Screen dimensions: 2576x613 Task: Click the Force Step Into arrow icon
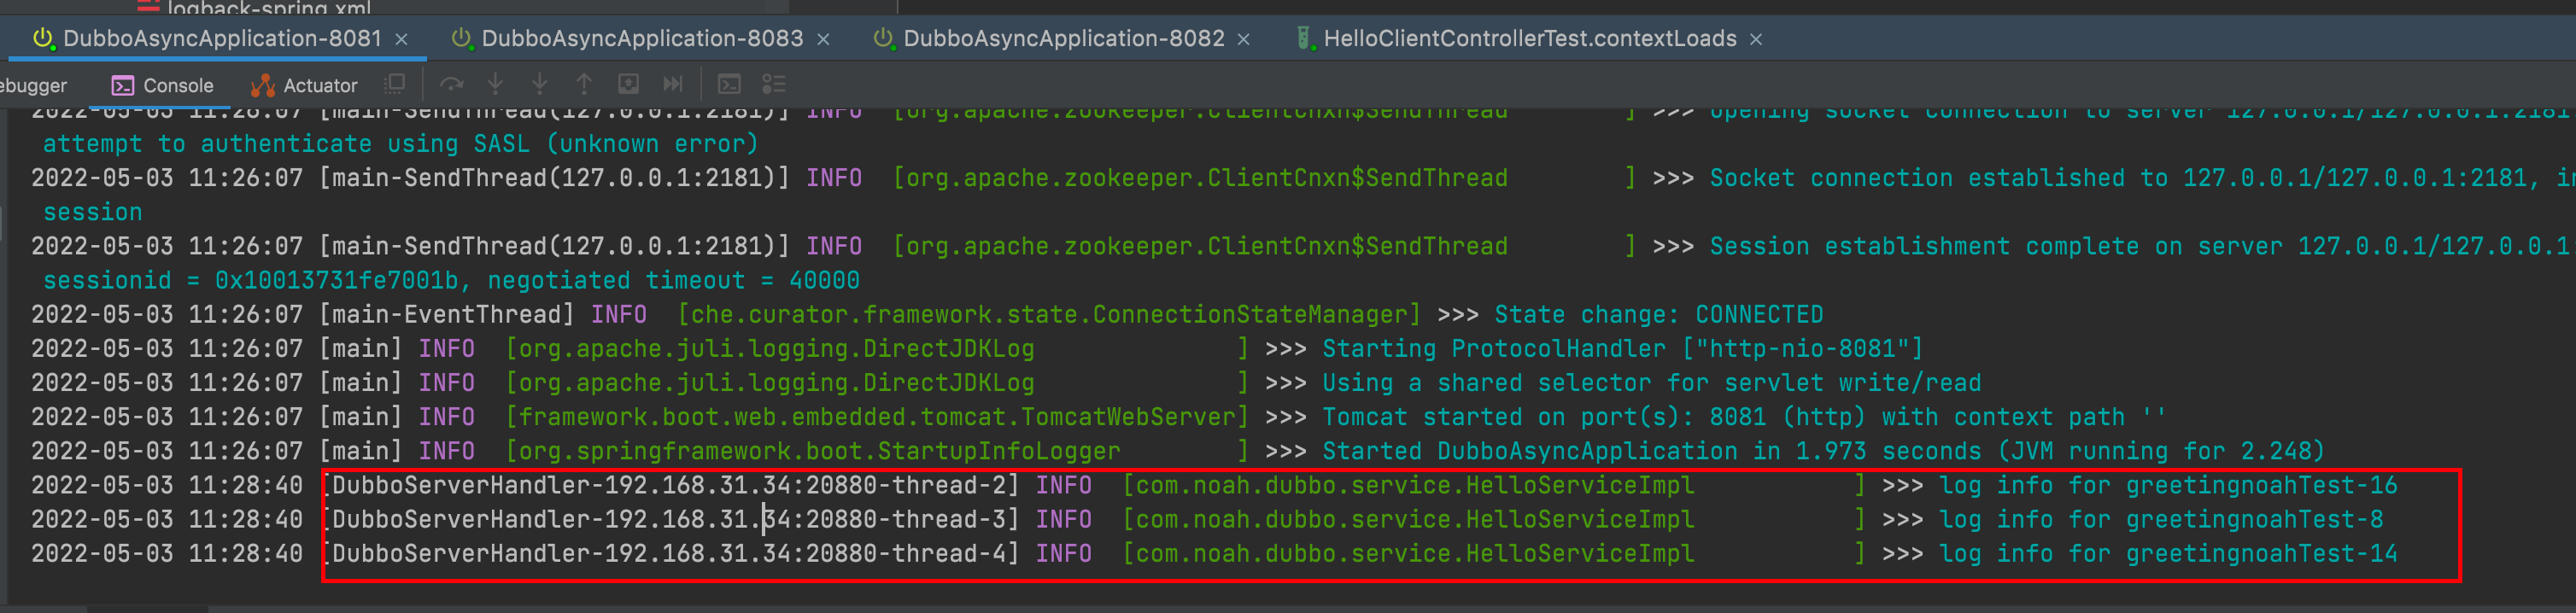coord(540,84)
